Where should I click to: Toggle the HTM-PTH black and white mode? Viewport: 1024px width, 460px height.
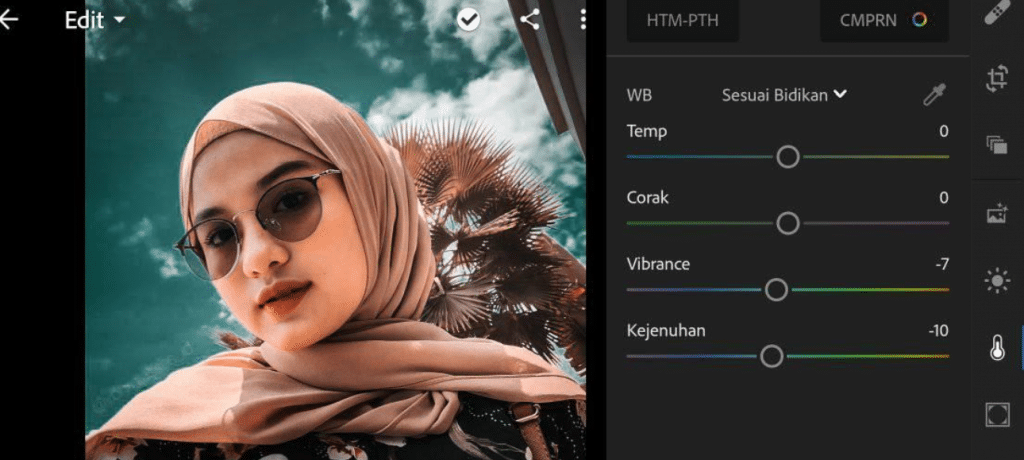pyautogui.click(x=683, y=20)
